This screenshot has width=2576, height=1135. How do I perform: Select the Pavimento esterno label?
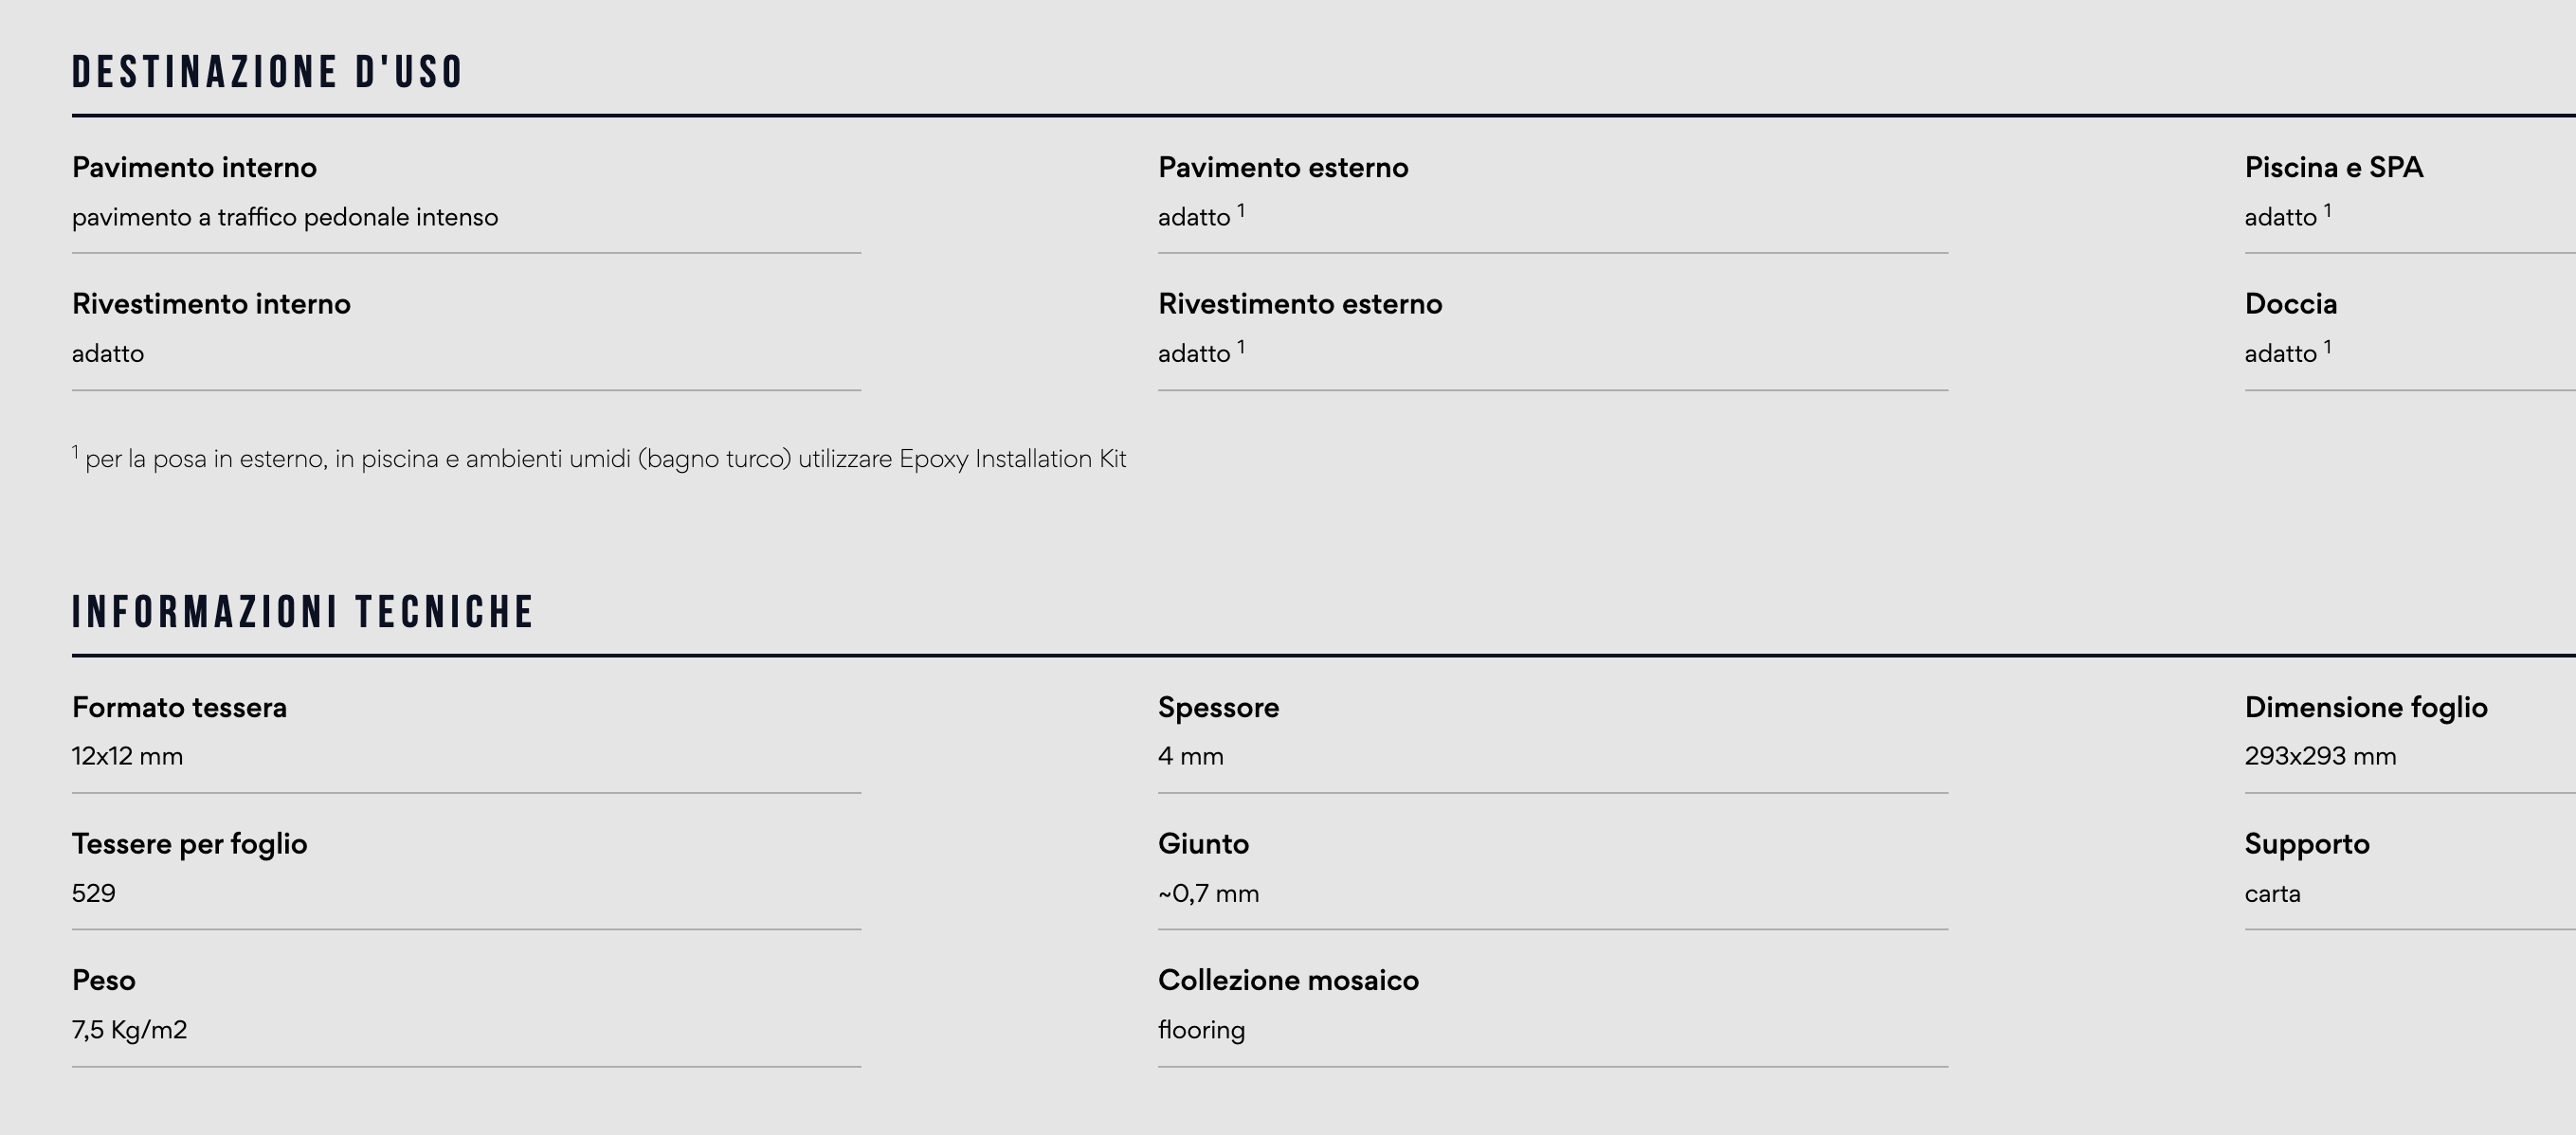[x=1283, y=167]
